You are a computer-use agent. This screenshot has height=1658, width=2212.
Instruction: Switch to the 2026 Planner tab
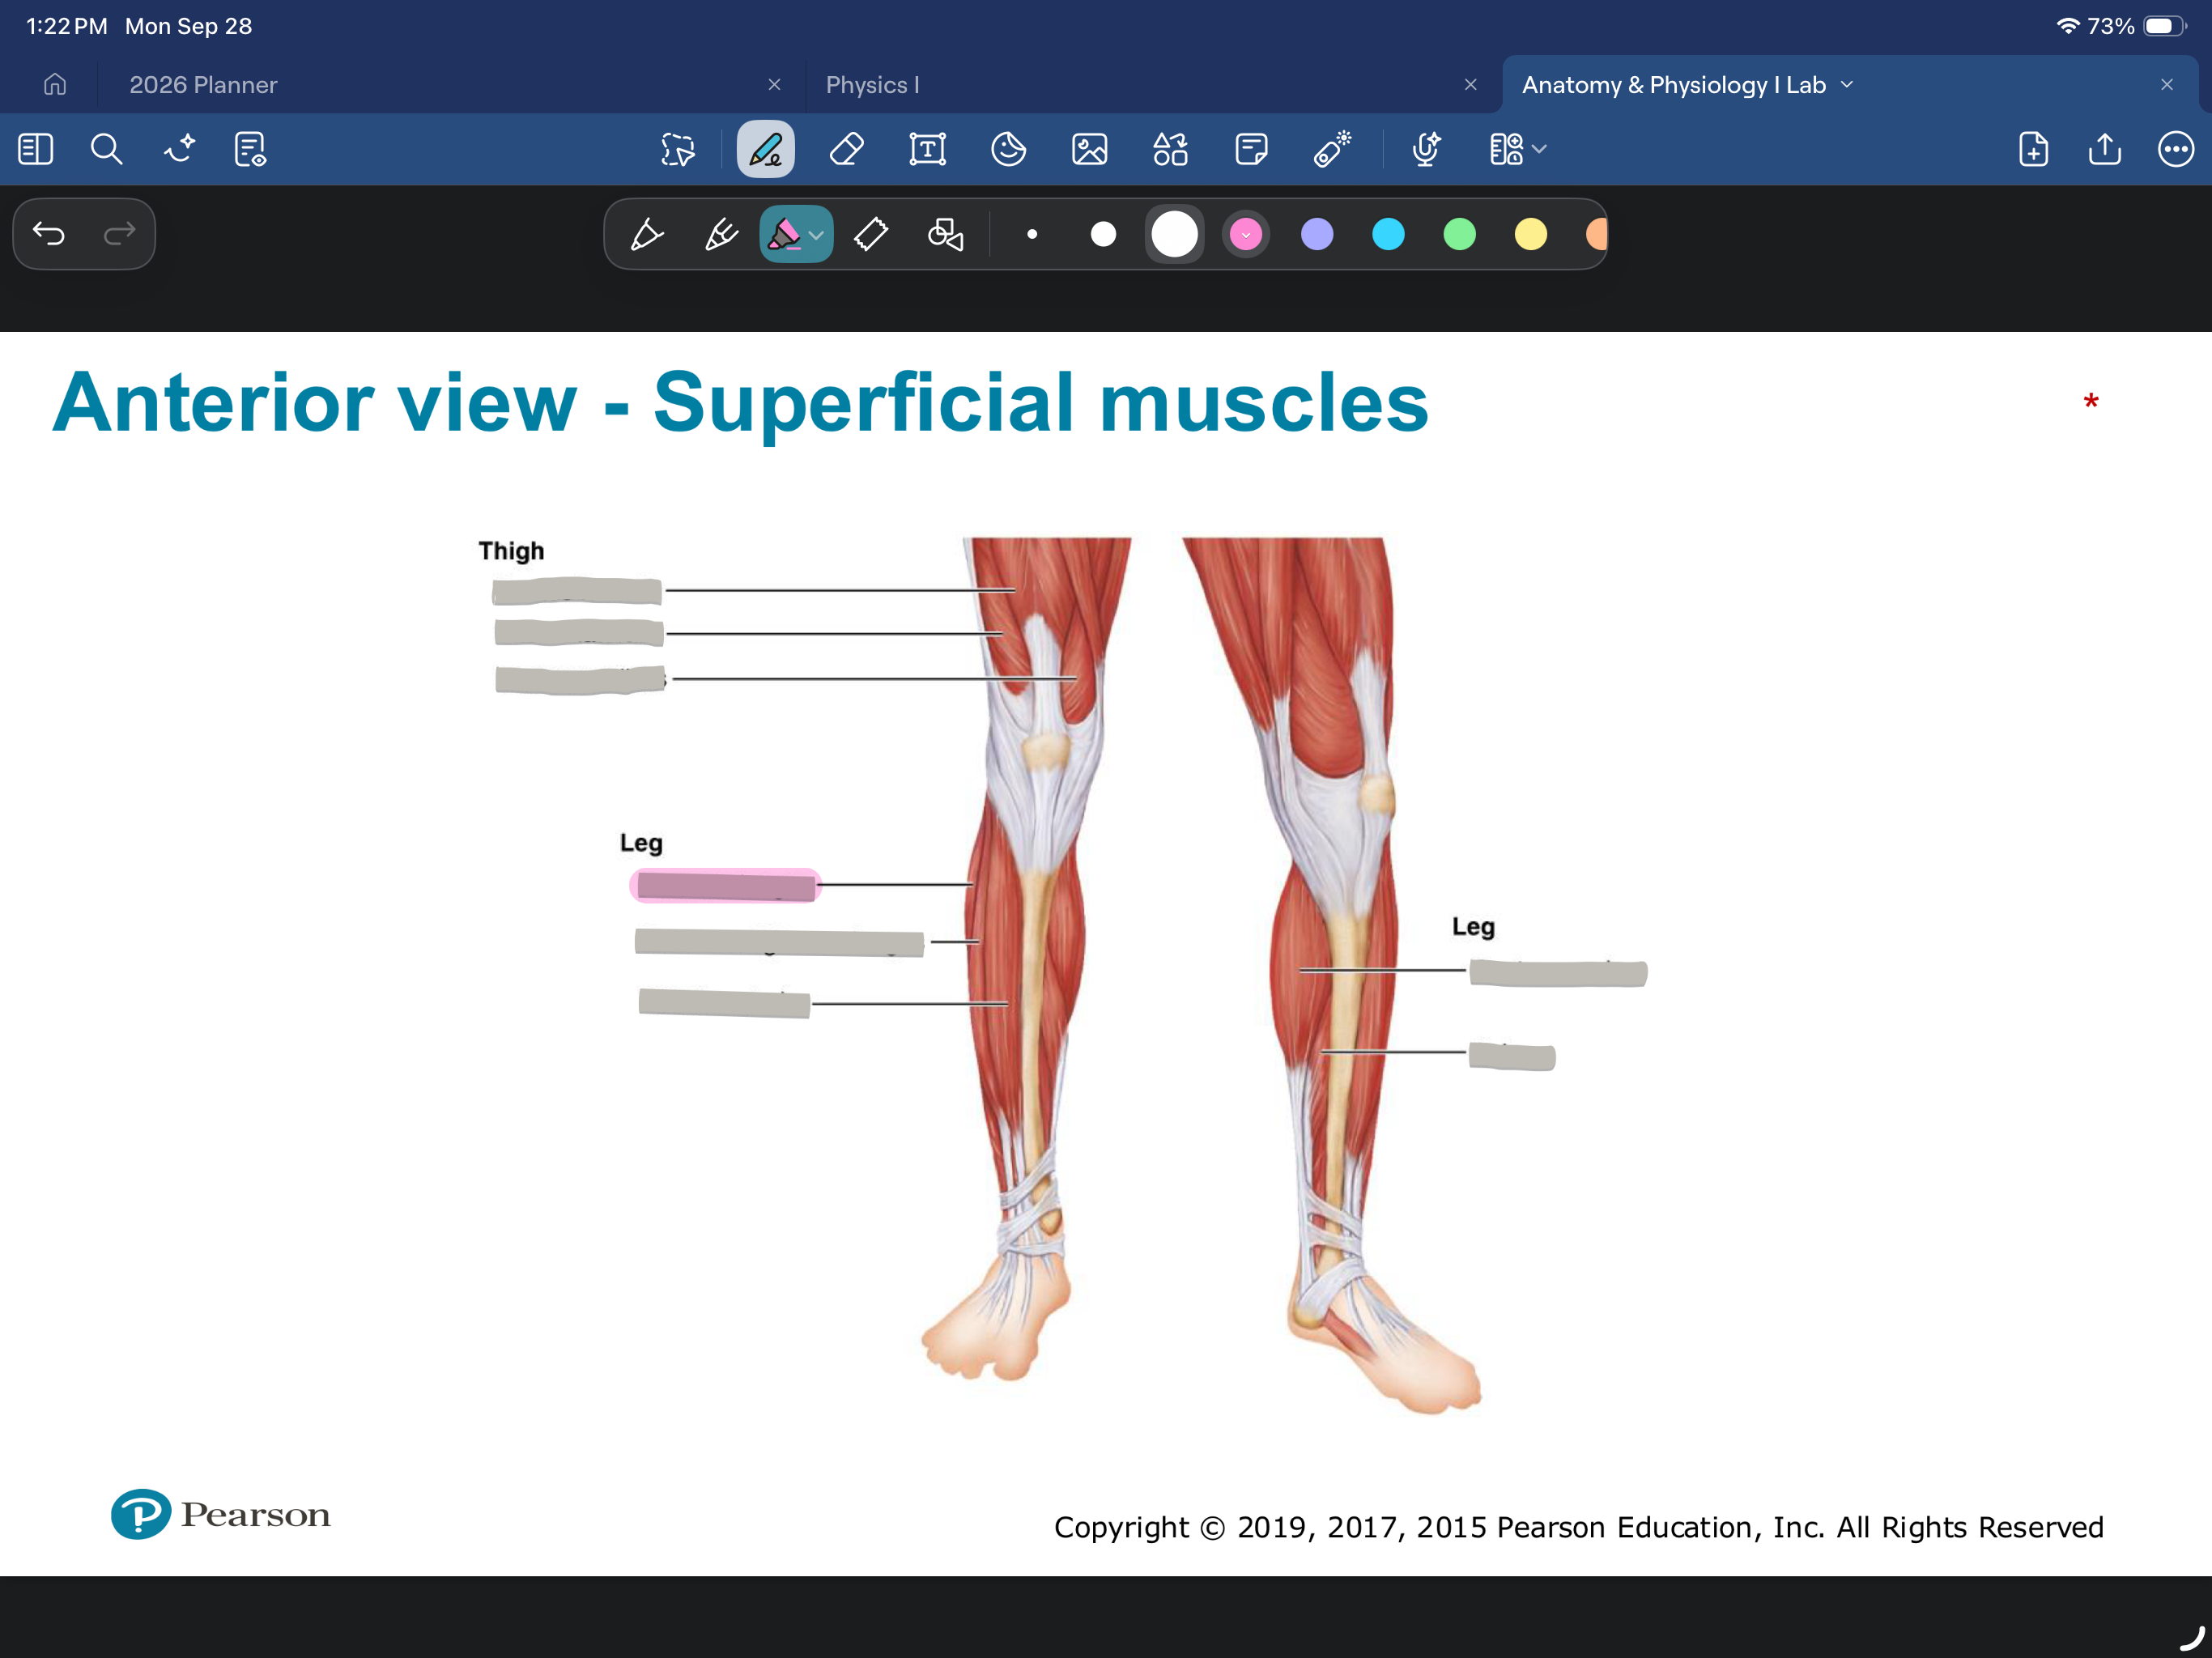203,85
